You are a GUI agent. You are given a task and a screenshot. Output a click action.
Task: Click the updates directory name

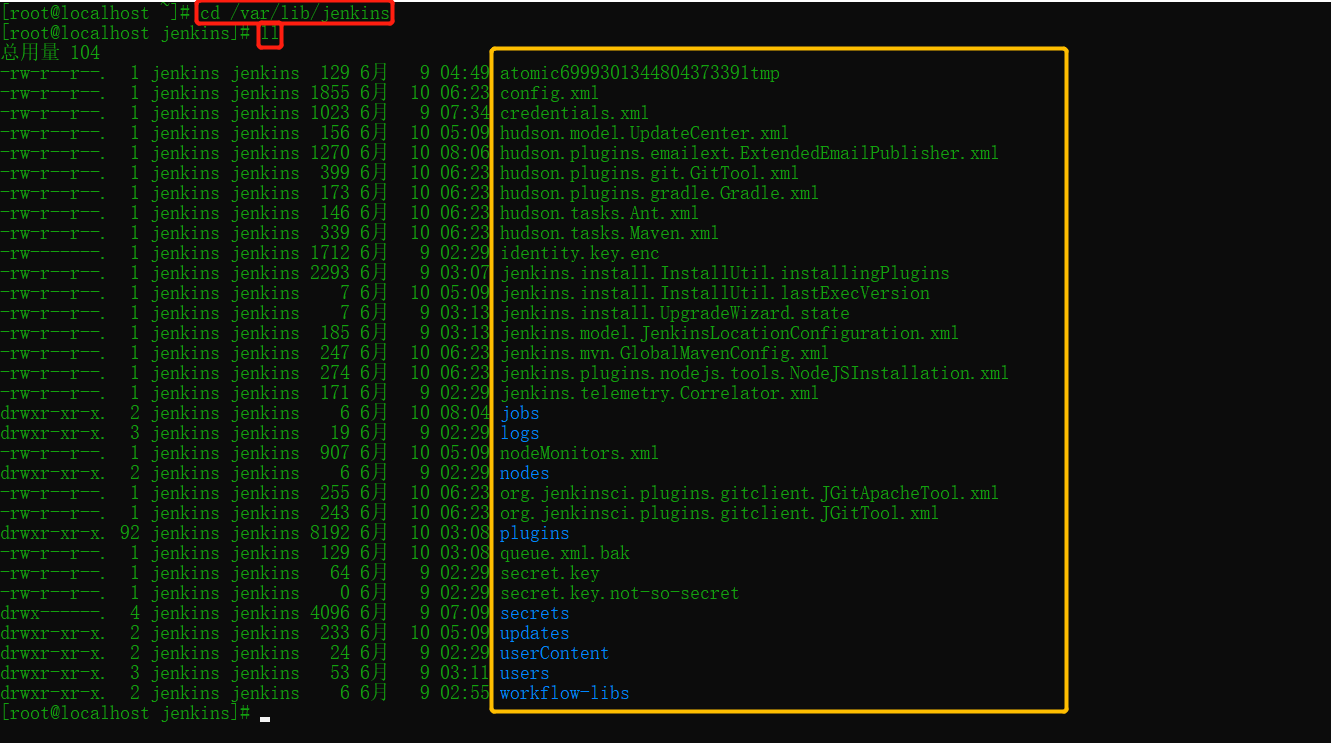click(x=535, y=633)
